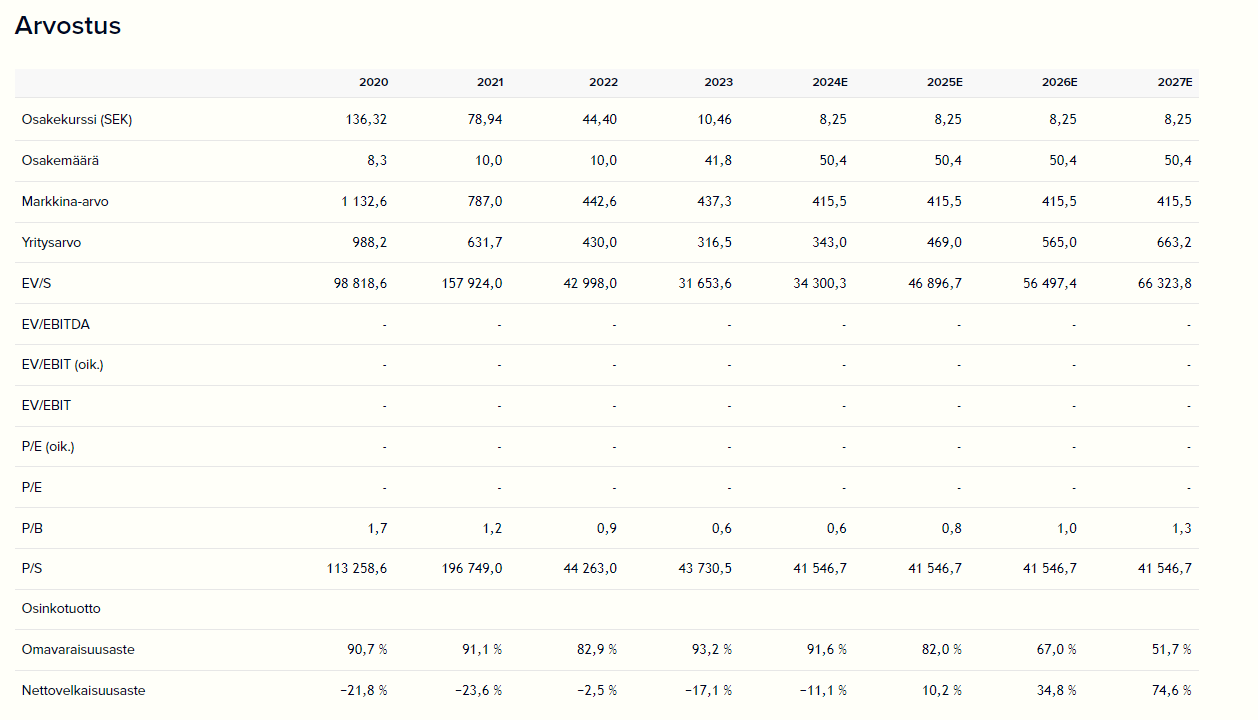Click the Arvostus heading
1258x720 pixels.
68,26
